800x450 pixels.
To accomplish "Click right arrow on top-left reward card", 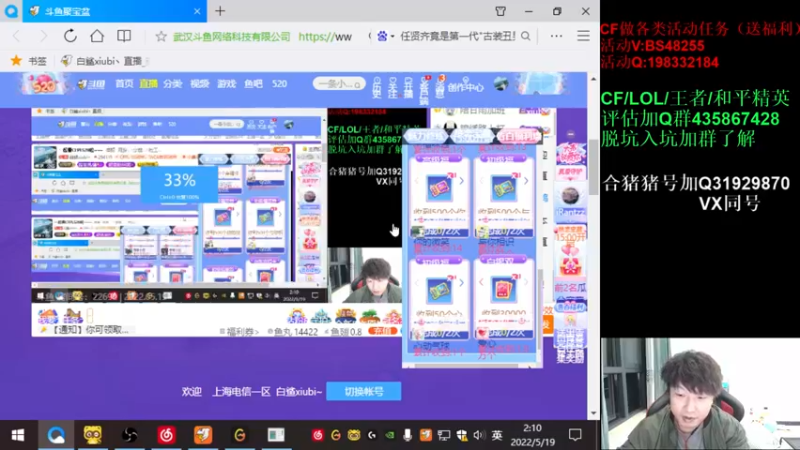I will [461, 181].
